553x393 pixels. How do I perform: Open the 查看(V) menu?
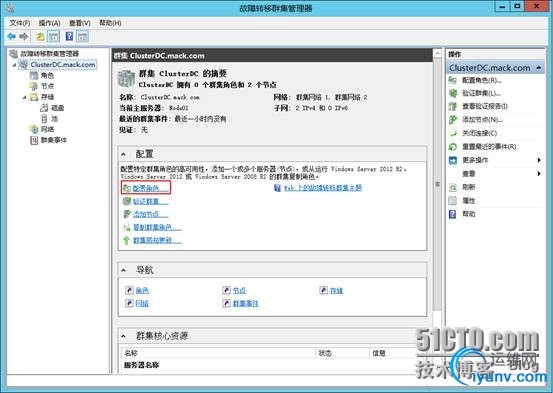(80, 23)
